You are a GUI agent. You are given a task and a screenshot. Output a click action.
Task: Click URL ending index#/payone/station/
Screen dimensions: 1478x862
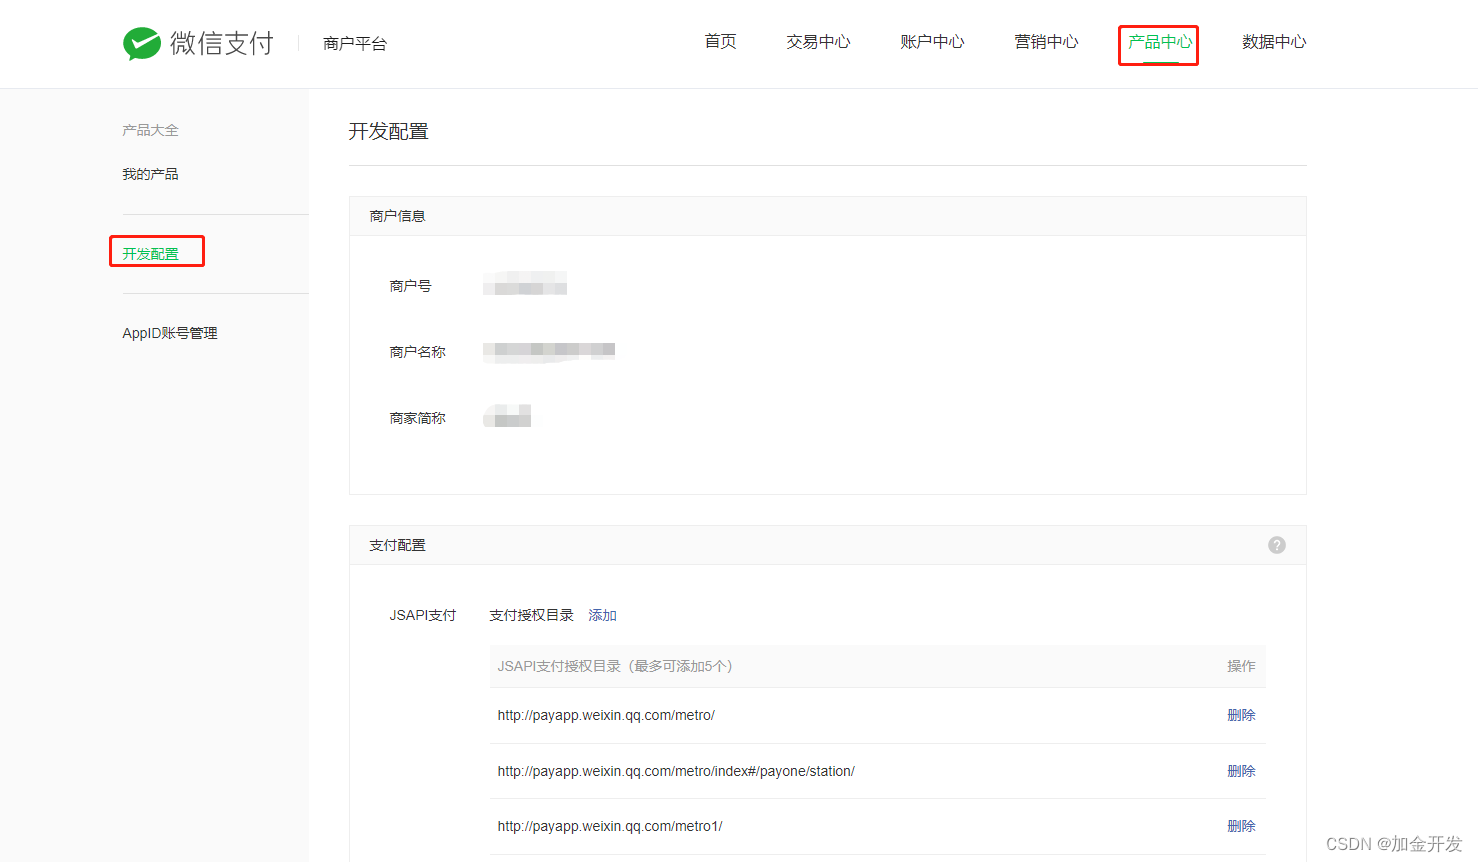tap(676, 771)
